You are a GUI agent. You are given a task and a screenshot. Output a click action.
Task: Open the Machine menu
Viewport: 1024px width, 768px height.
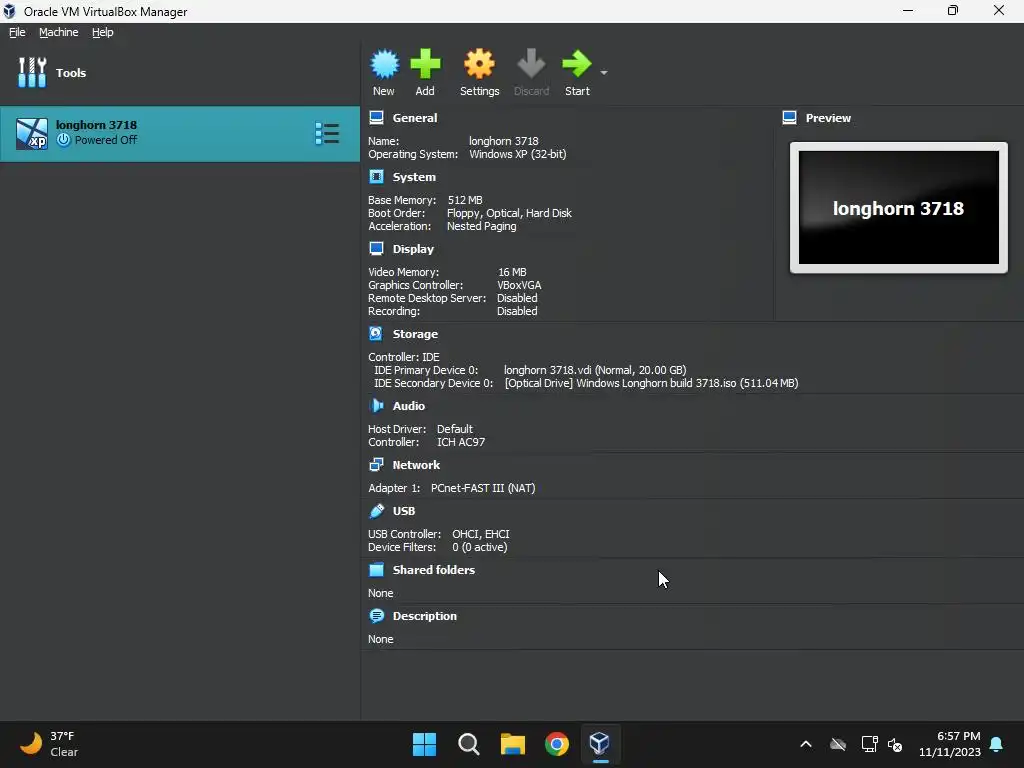59,32
